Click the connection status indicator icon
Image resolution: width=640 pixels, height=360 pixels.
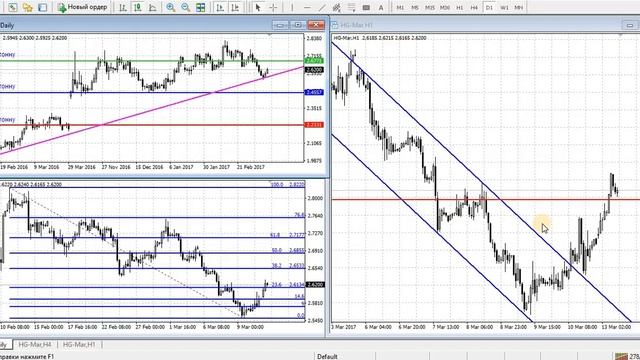pyautogui.click(x=621, y=356)
